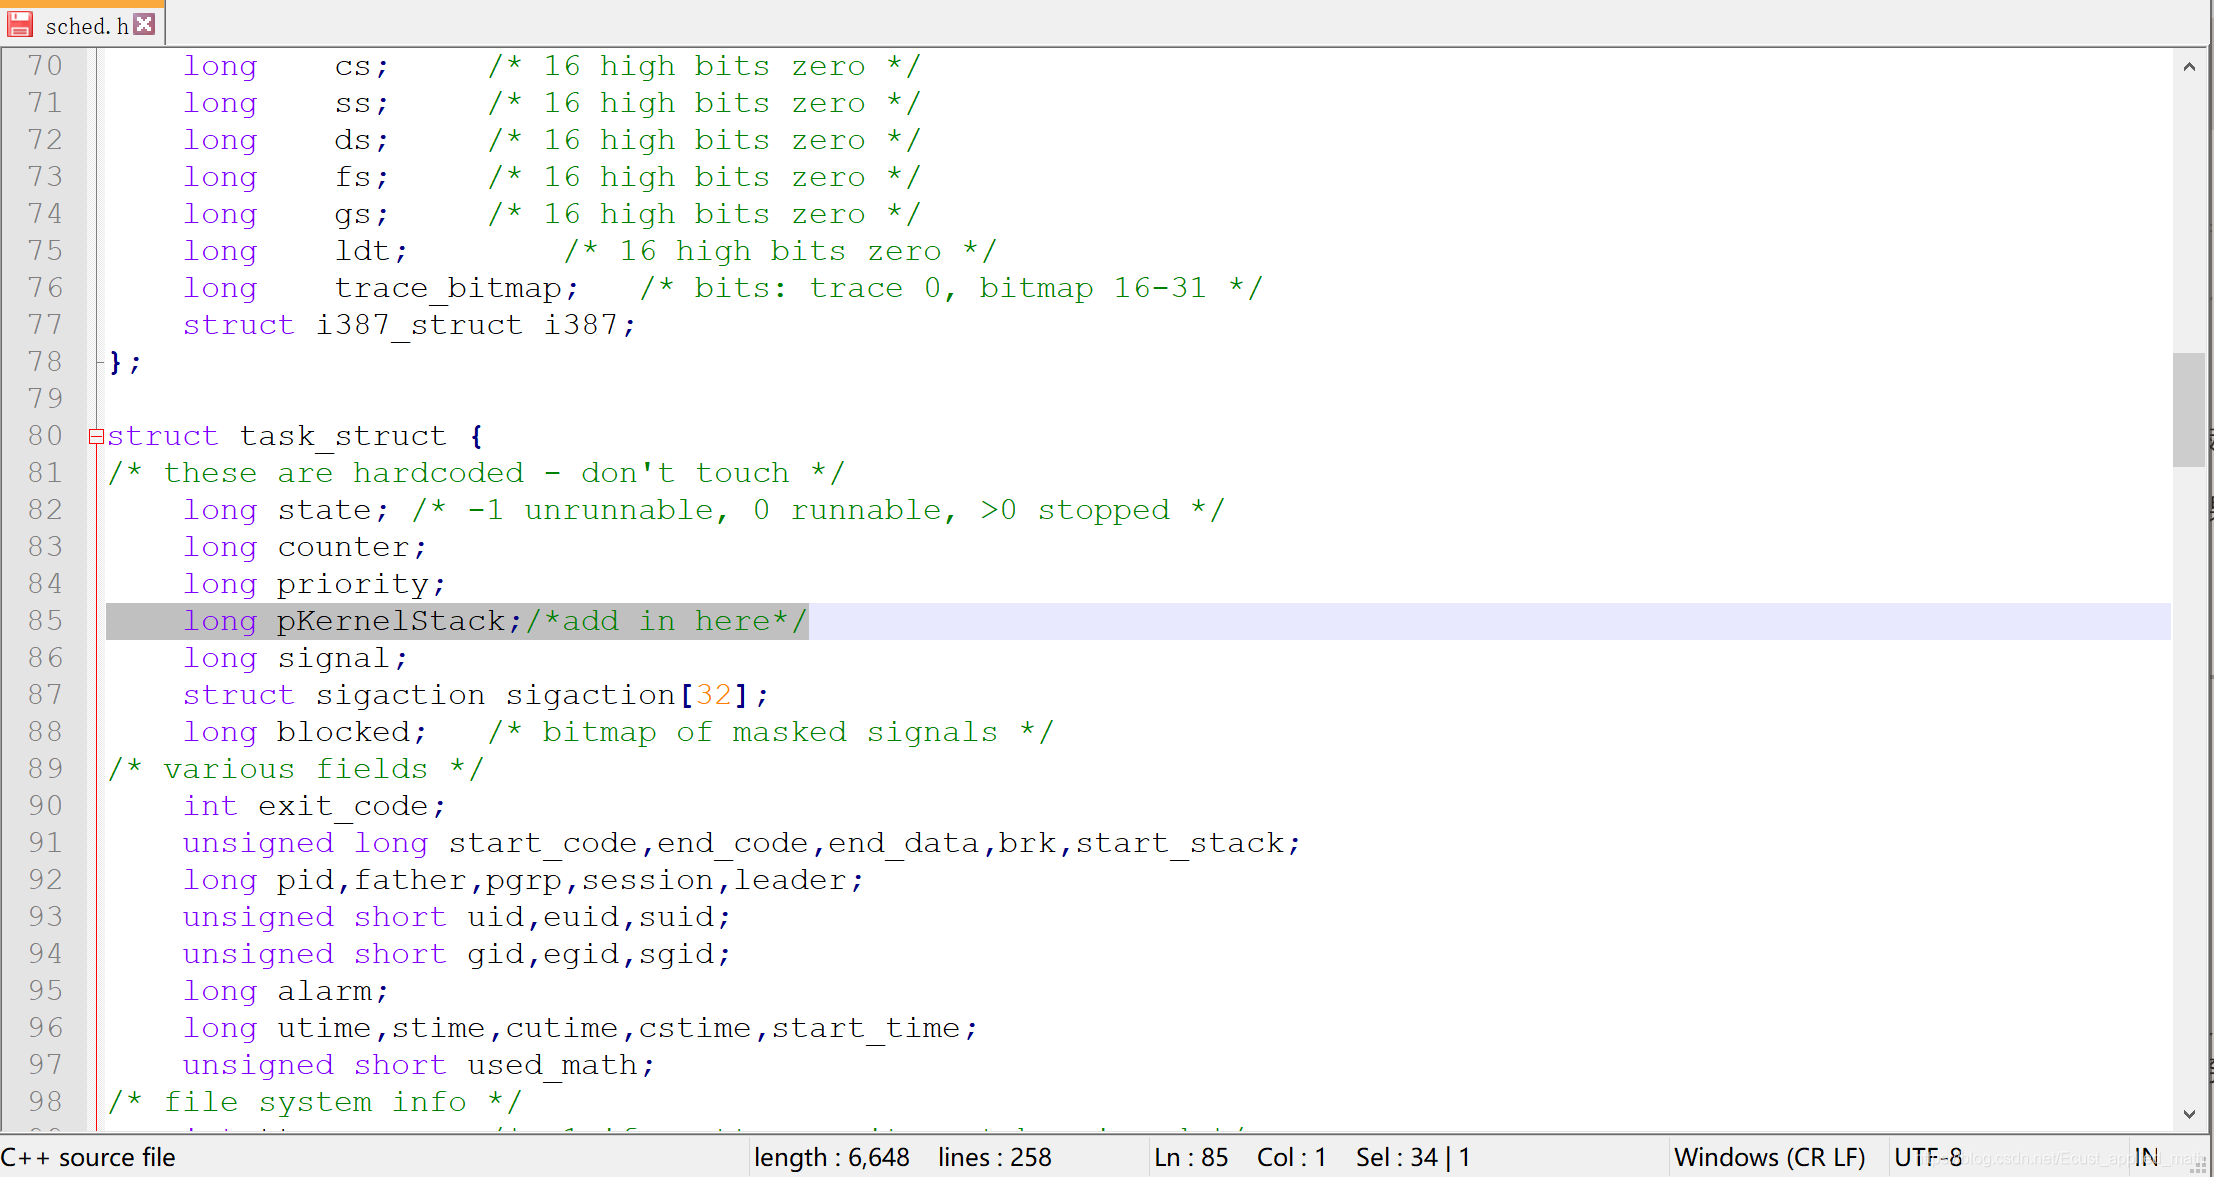
Task: Click the vertical scrollbar track below the thumb
Action: pyautogui.click(x=2189, y=780)
